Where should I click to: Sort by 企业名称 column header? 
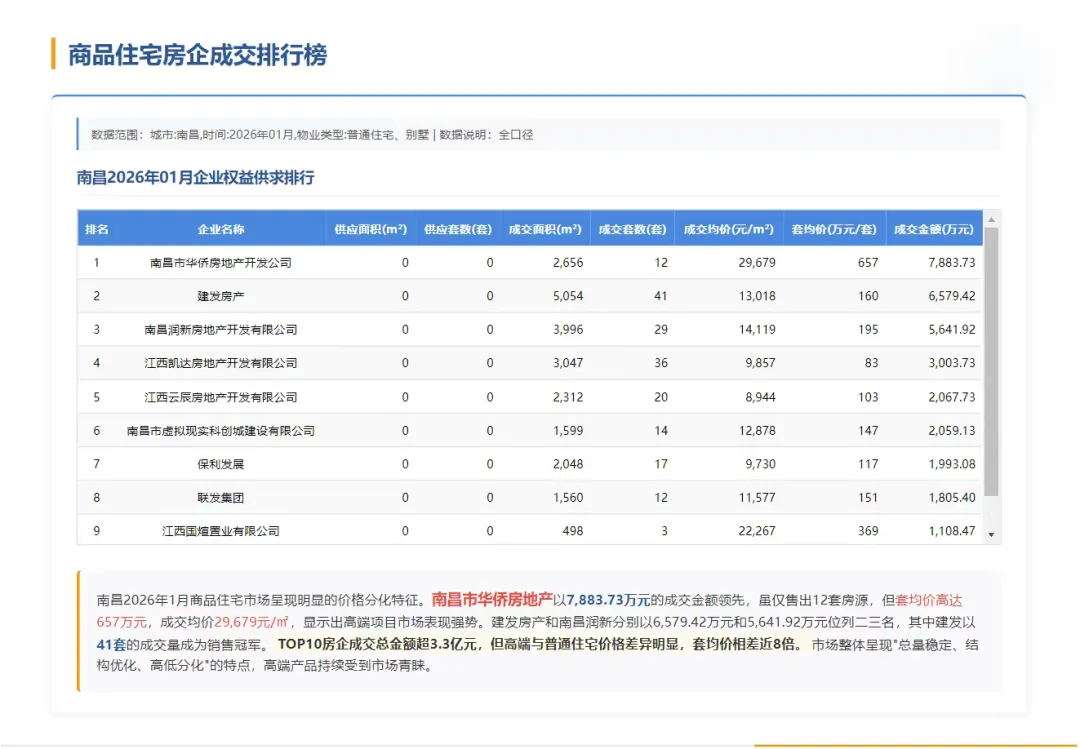(220, 229)
